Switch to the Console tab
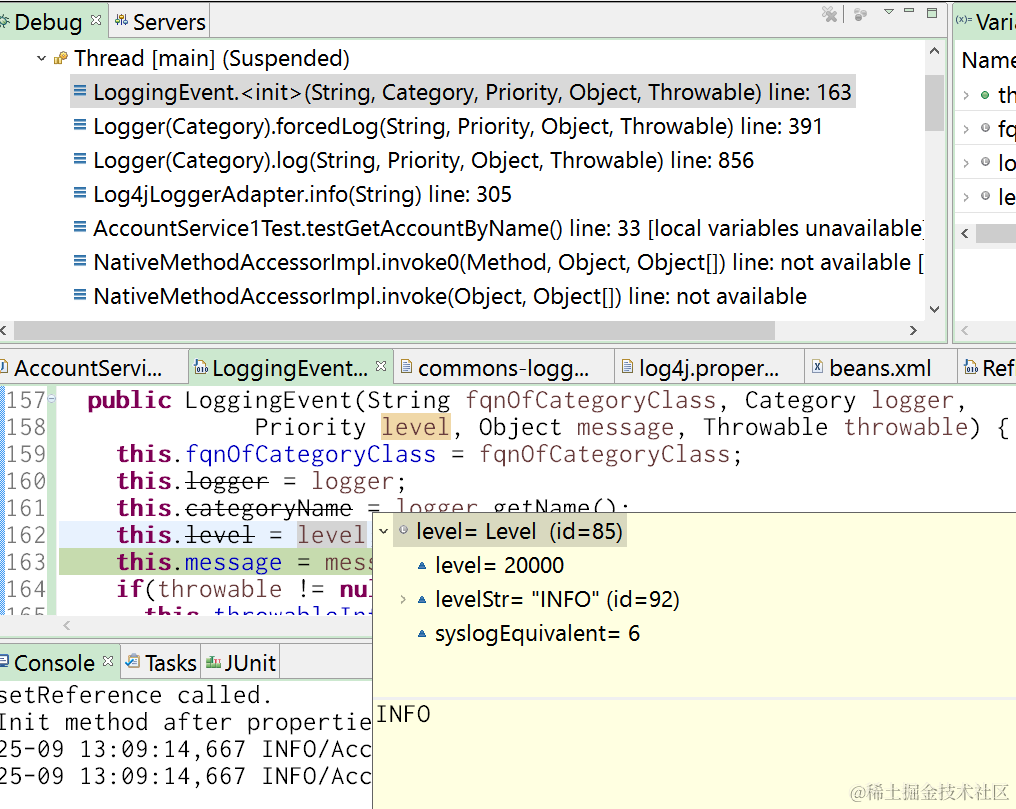1016x809 pixels. tap(54, 663)
